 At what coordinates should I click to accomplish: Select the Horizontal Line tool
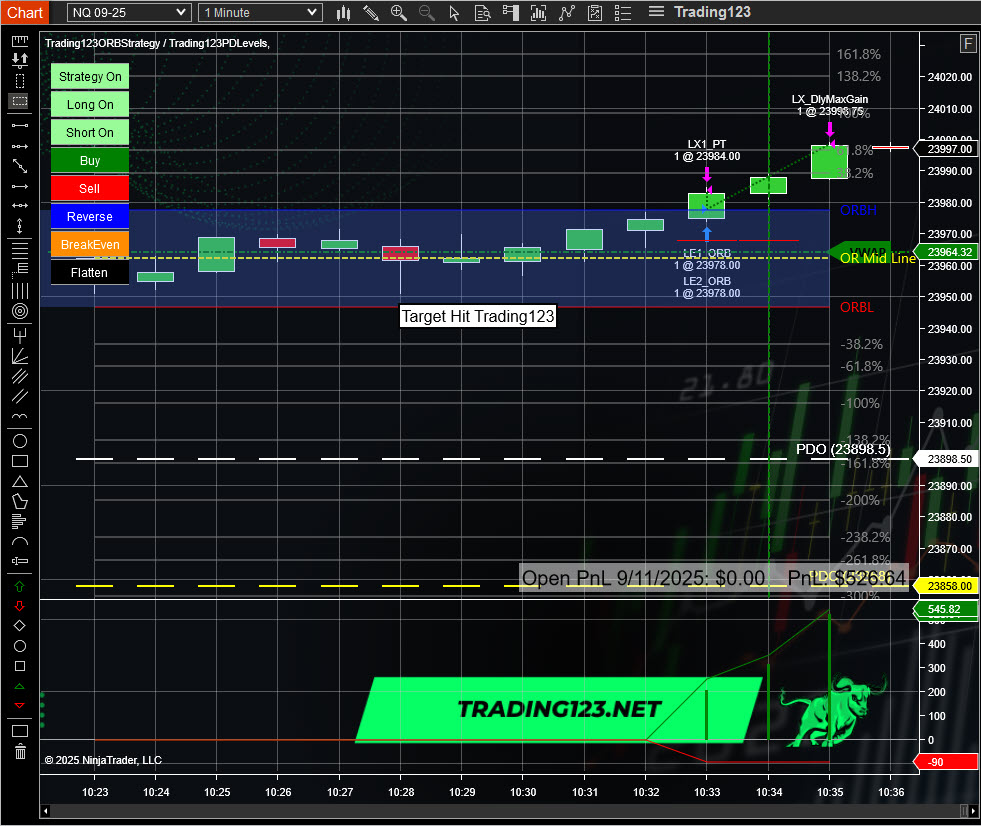coord(19,205)
